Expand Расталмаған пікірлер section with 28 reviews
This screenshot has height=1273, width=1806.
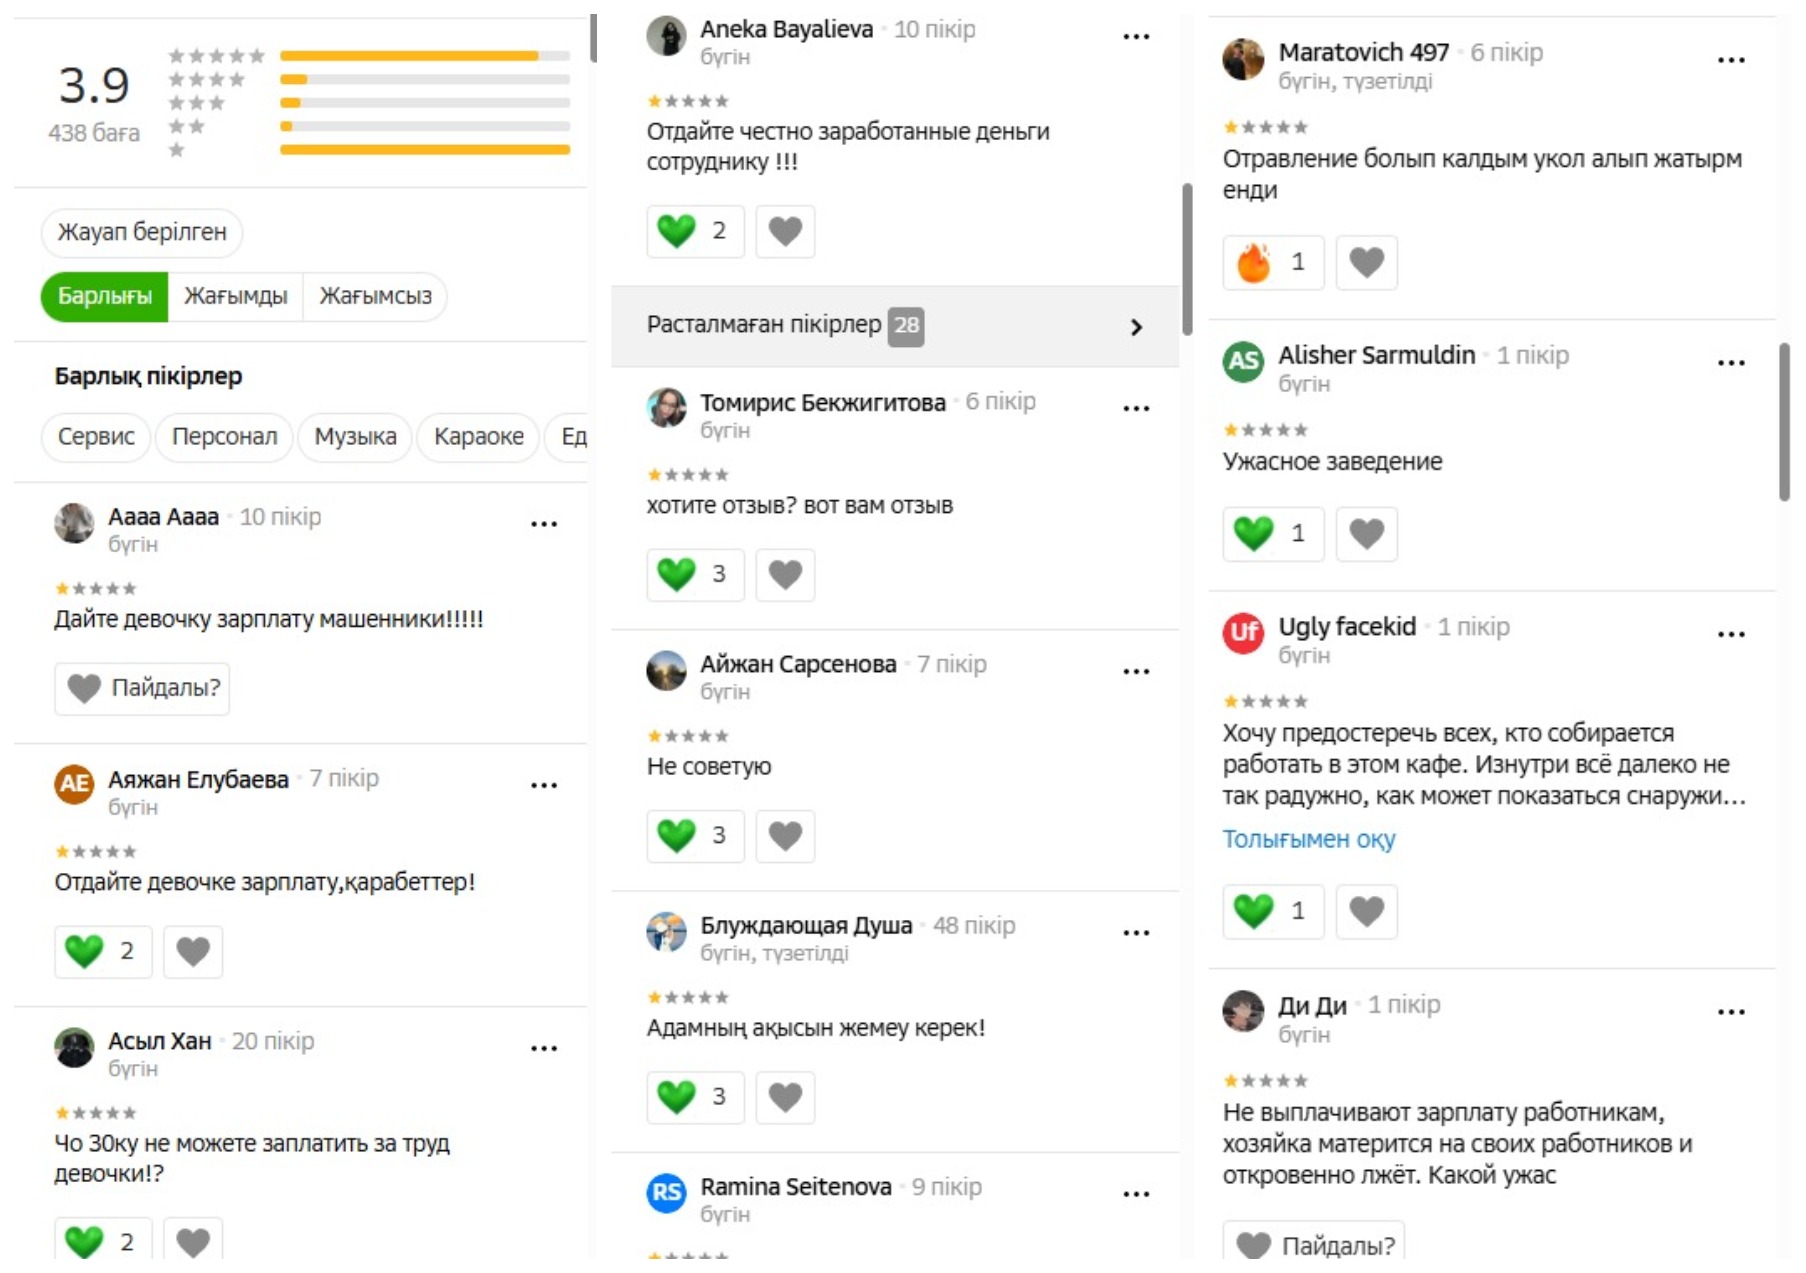[x=895, y=326]
